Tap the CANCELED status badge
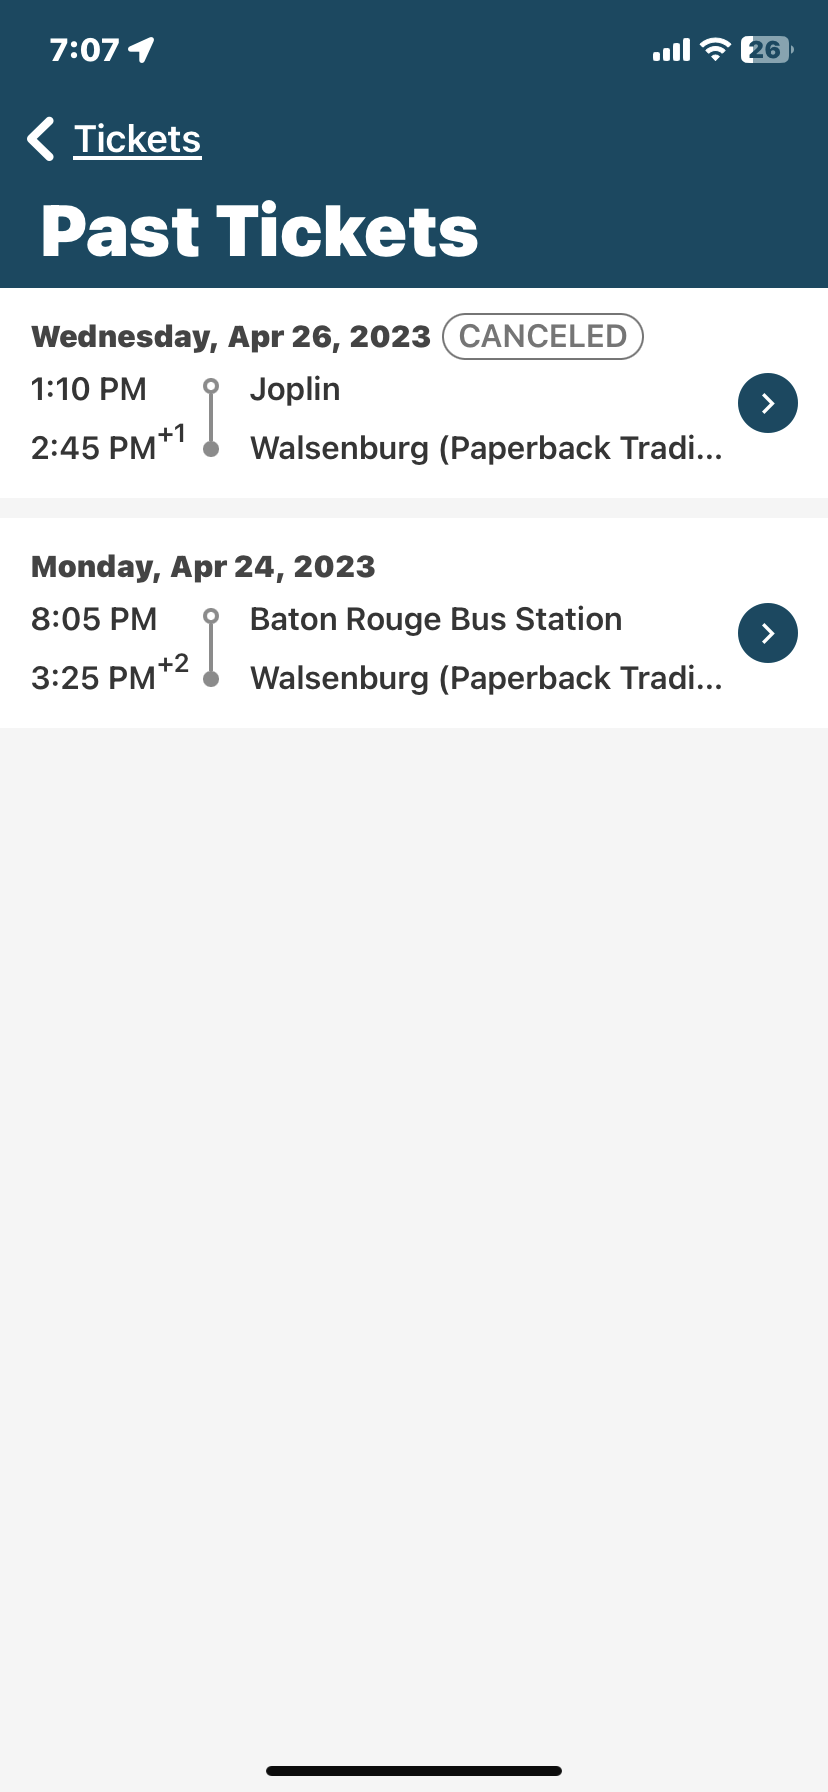This screenshot has width=828, height=1792. [542, 336]
